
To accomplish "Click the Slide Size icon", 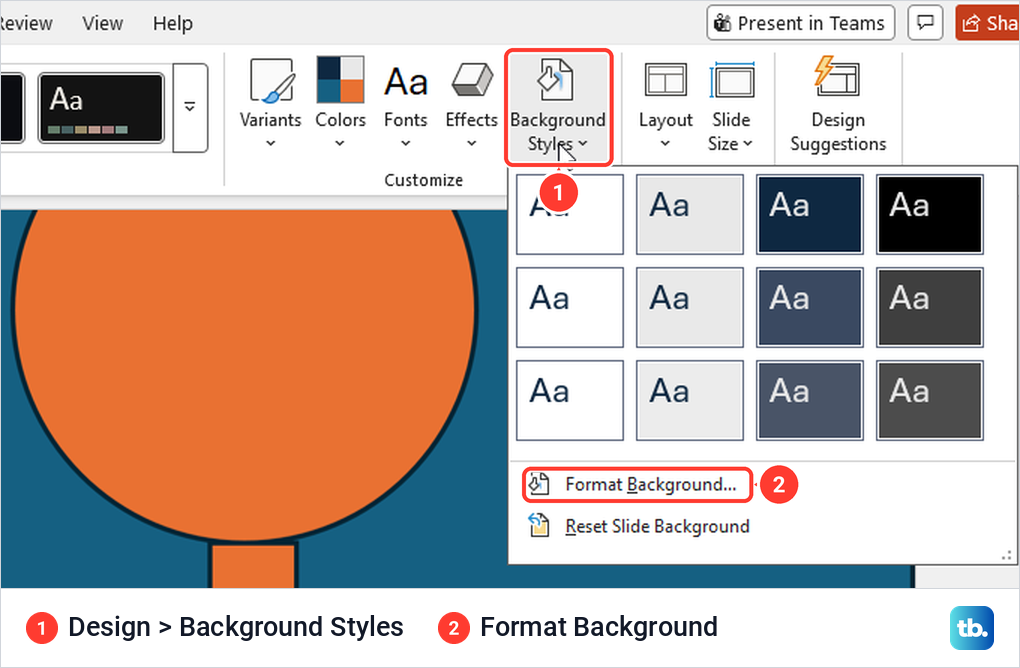I will coord(732,81).
